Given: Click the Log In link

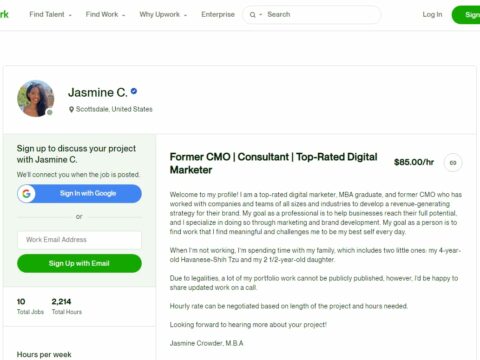Looking at the screenshot, I should point(432,14).
